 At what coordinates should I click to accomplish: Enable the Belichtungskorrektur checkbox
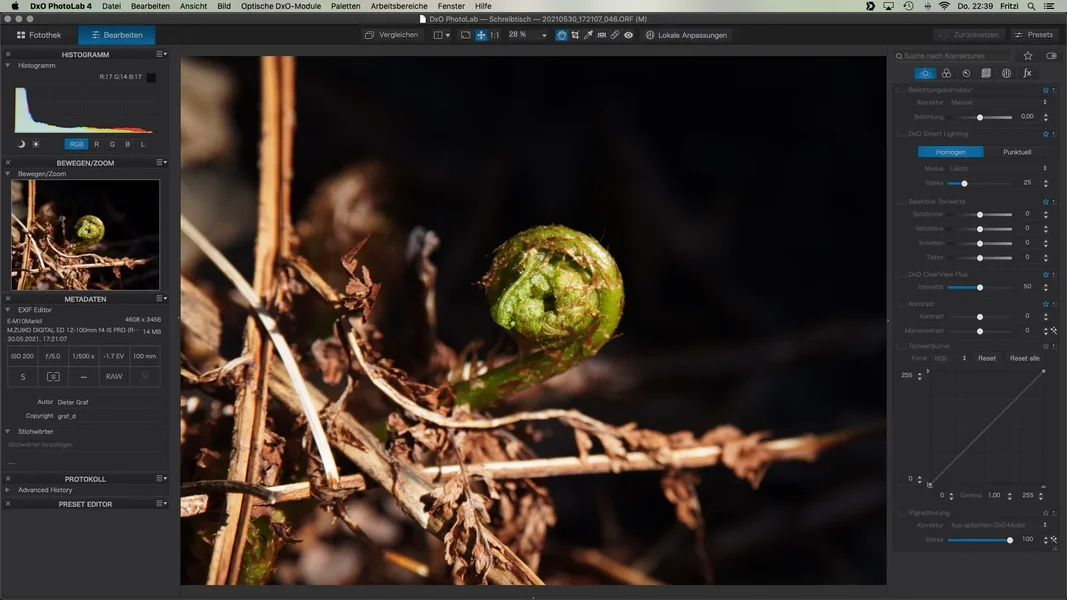pos(902,90)
